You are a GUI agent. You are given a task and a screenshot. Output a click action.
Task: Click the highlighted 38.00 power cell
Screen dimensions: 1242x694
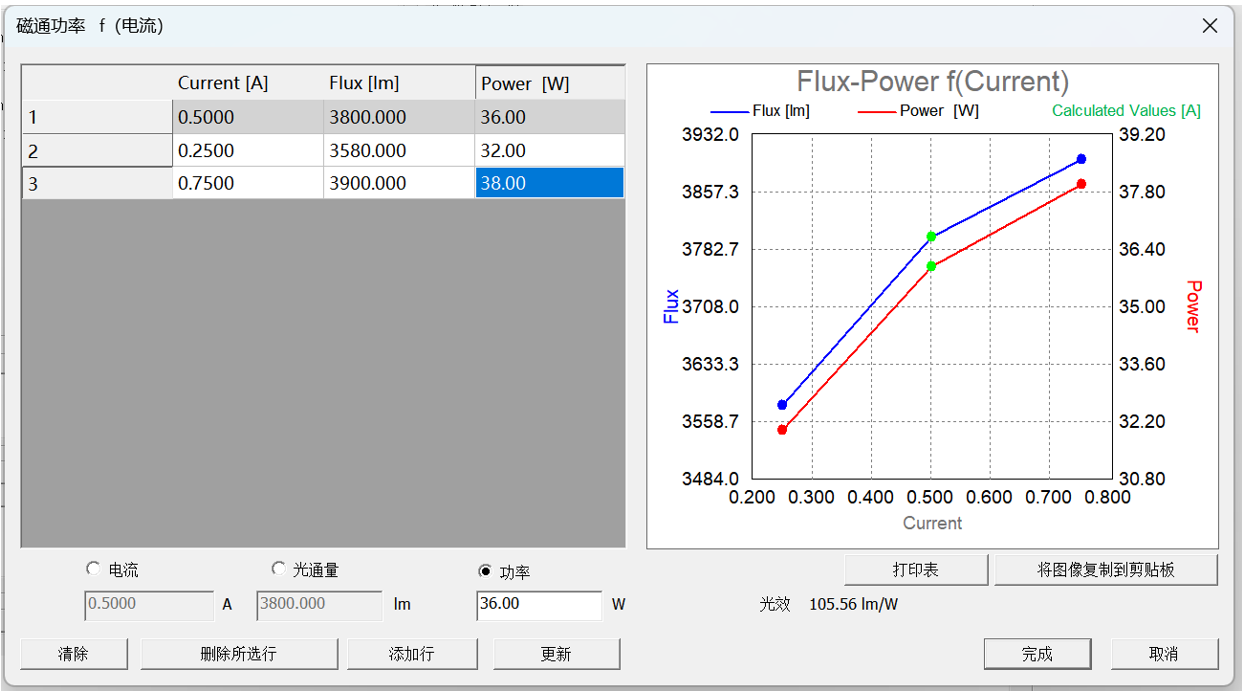[549, 184]
